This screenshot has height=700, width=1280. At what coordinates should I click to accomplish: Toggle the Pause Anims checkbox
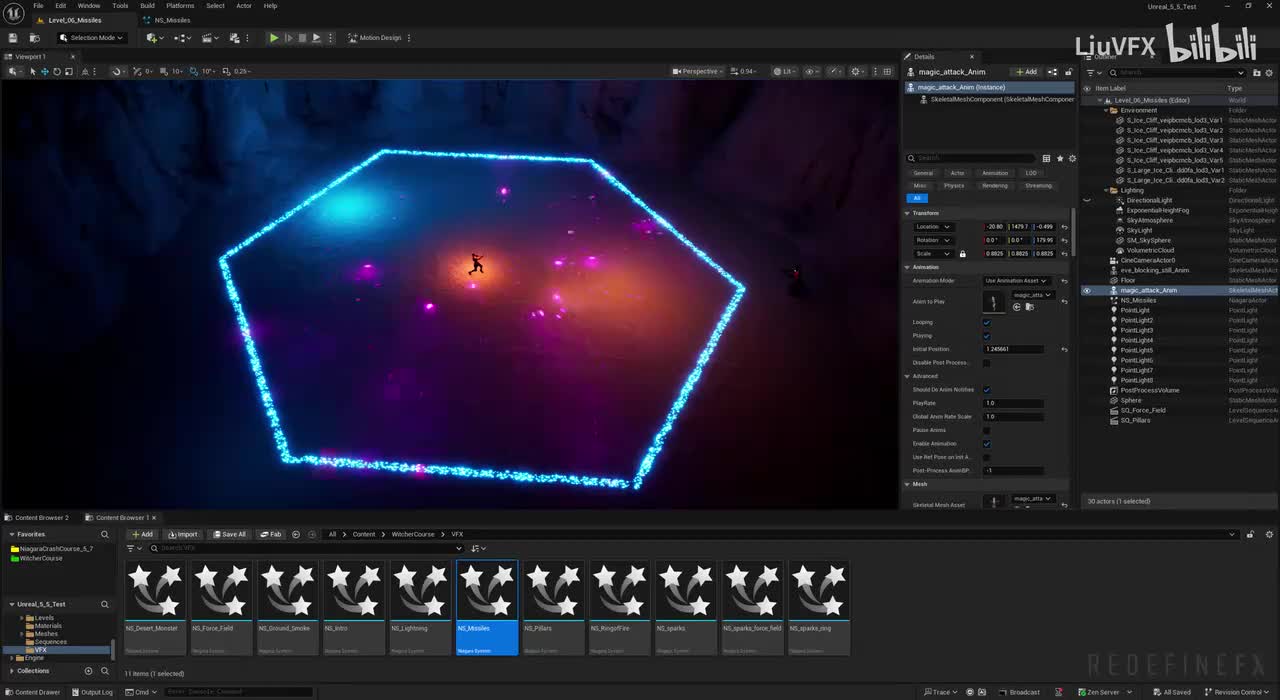[x=986, y=430]
